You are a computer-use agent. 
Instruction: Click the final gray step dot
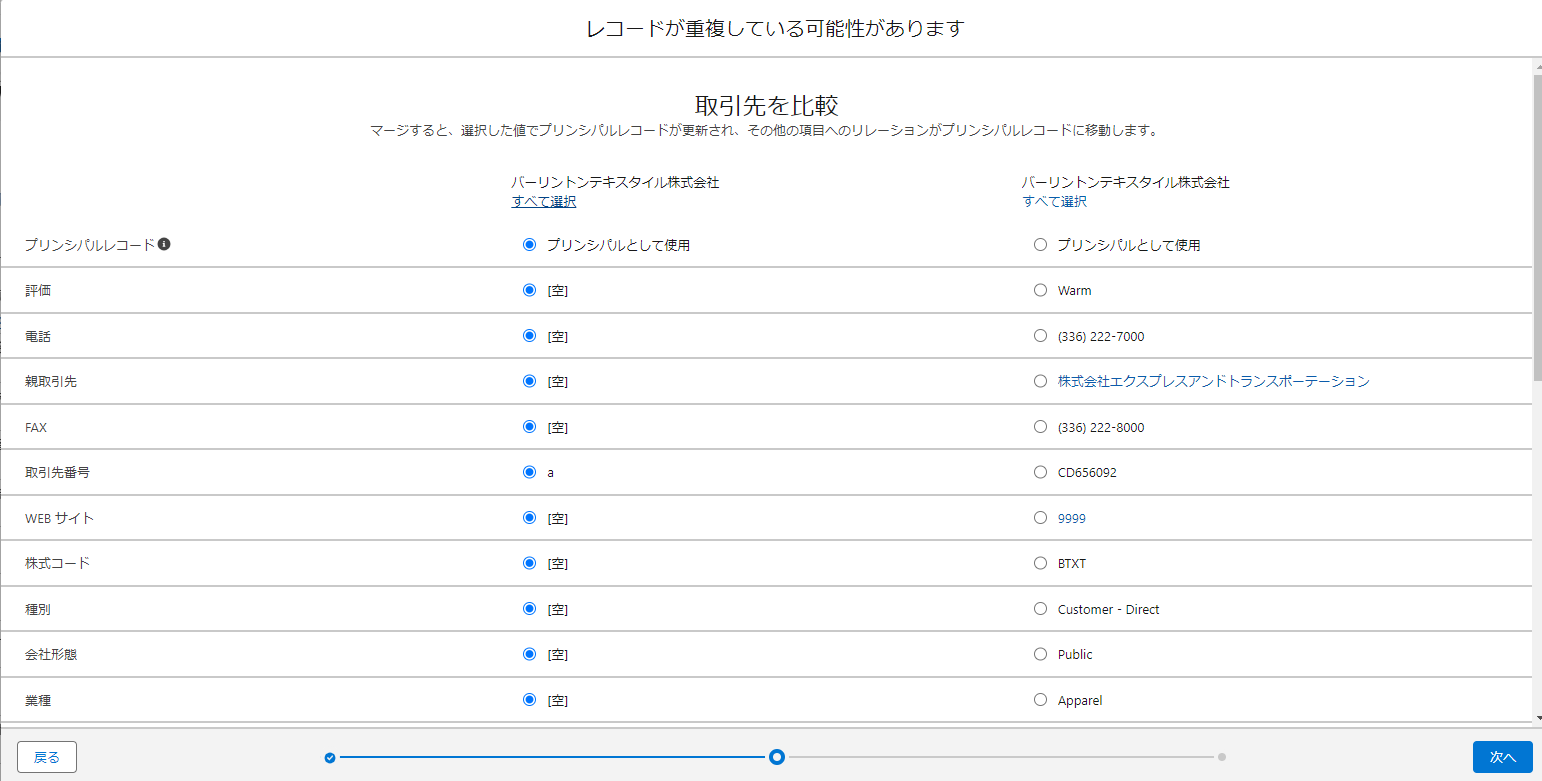pyautogui.click(x=1222, y=757)
